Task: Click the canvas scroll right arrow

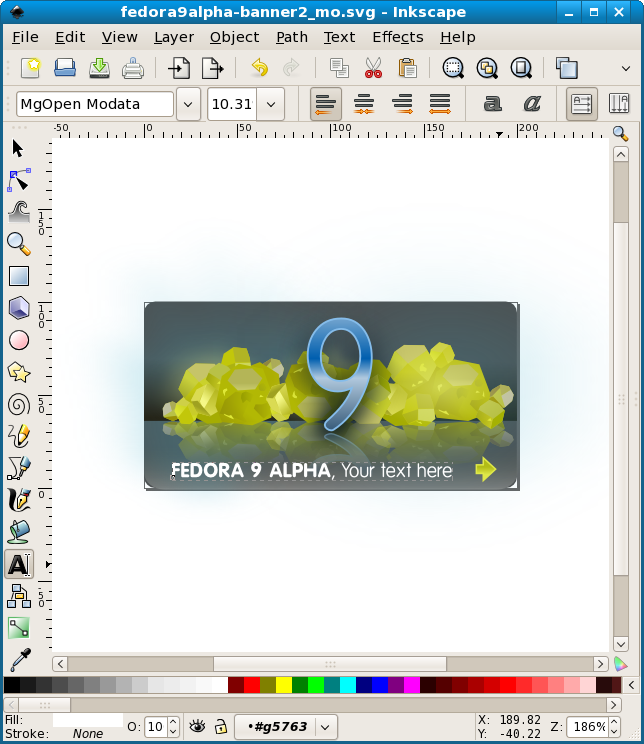Action: point(600,663)
